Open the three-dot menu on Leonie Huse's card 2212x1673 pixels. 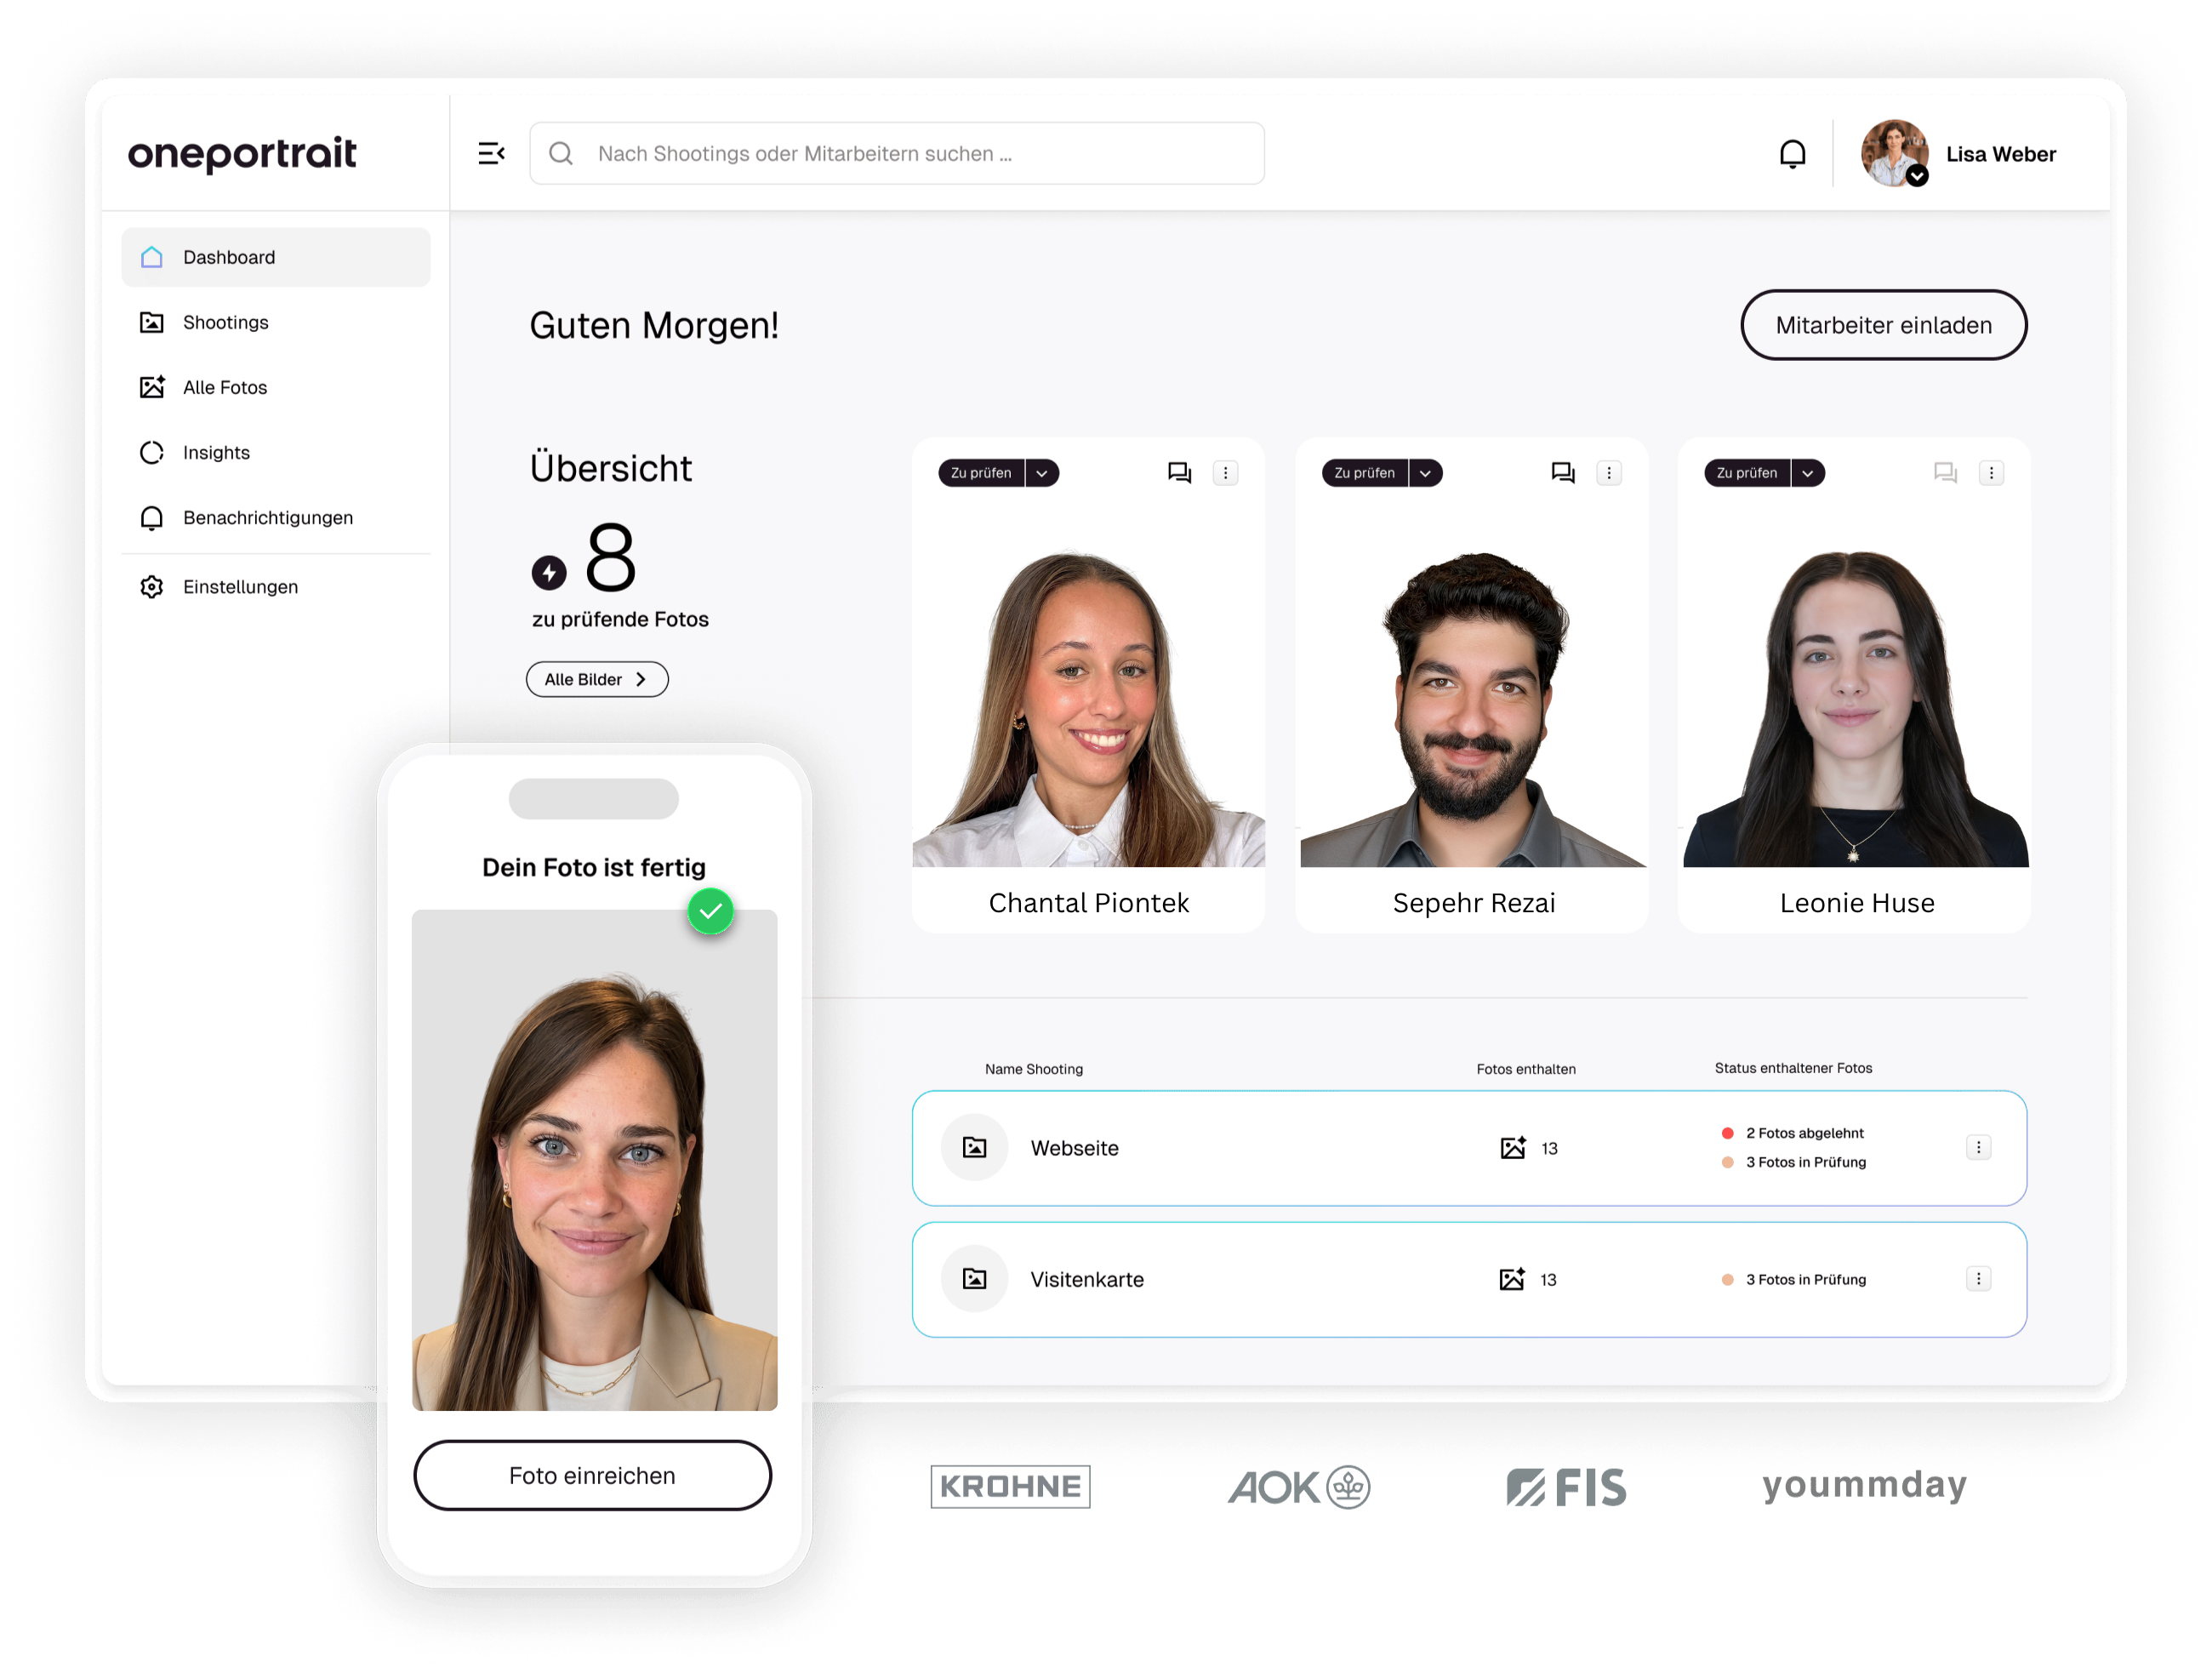[1991, 473]
